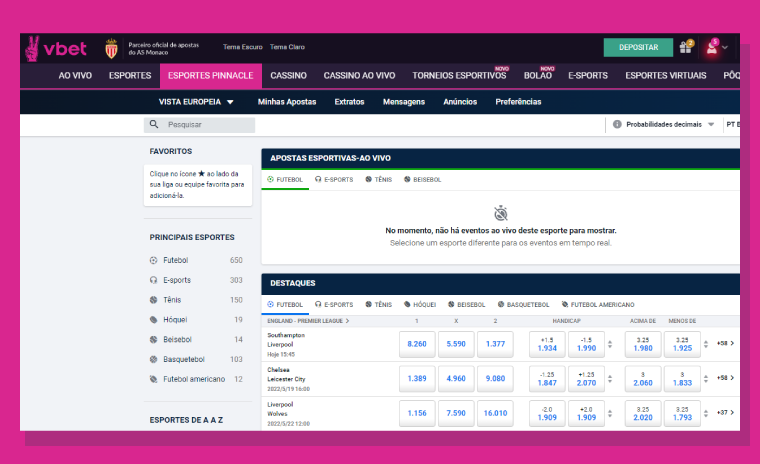Select Beisebol tab in live betting panel
This screenshot has width=760, height=464.
(423, 179)
